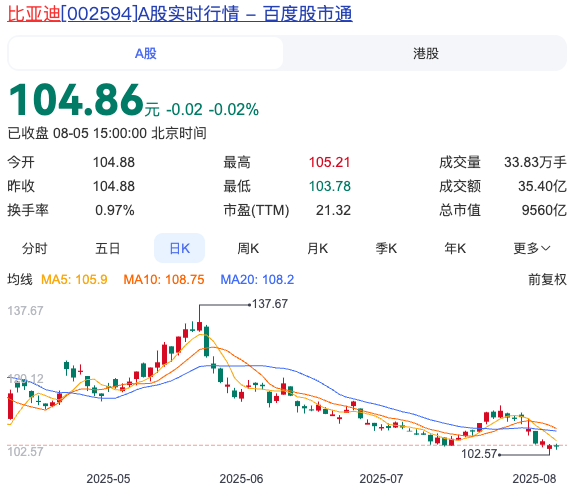Show the 分时 intraday chart
Viewport: 576px width, 493px height.
coord(35,249)
